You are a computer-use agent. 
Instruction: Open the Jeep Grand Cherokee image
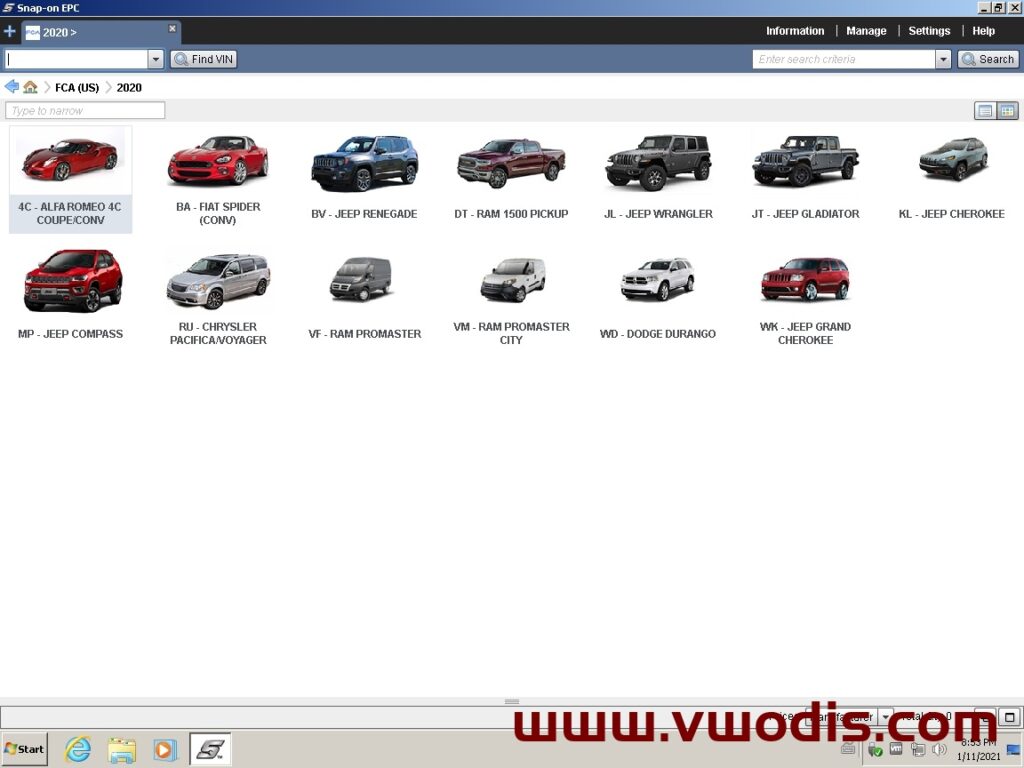(805, 279)
